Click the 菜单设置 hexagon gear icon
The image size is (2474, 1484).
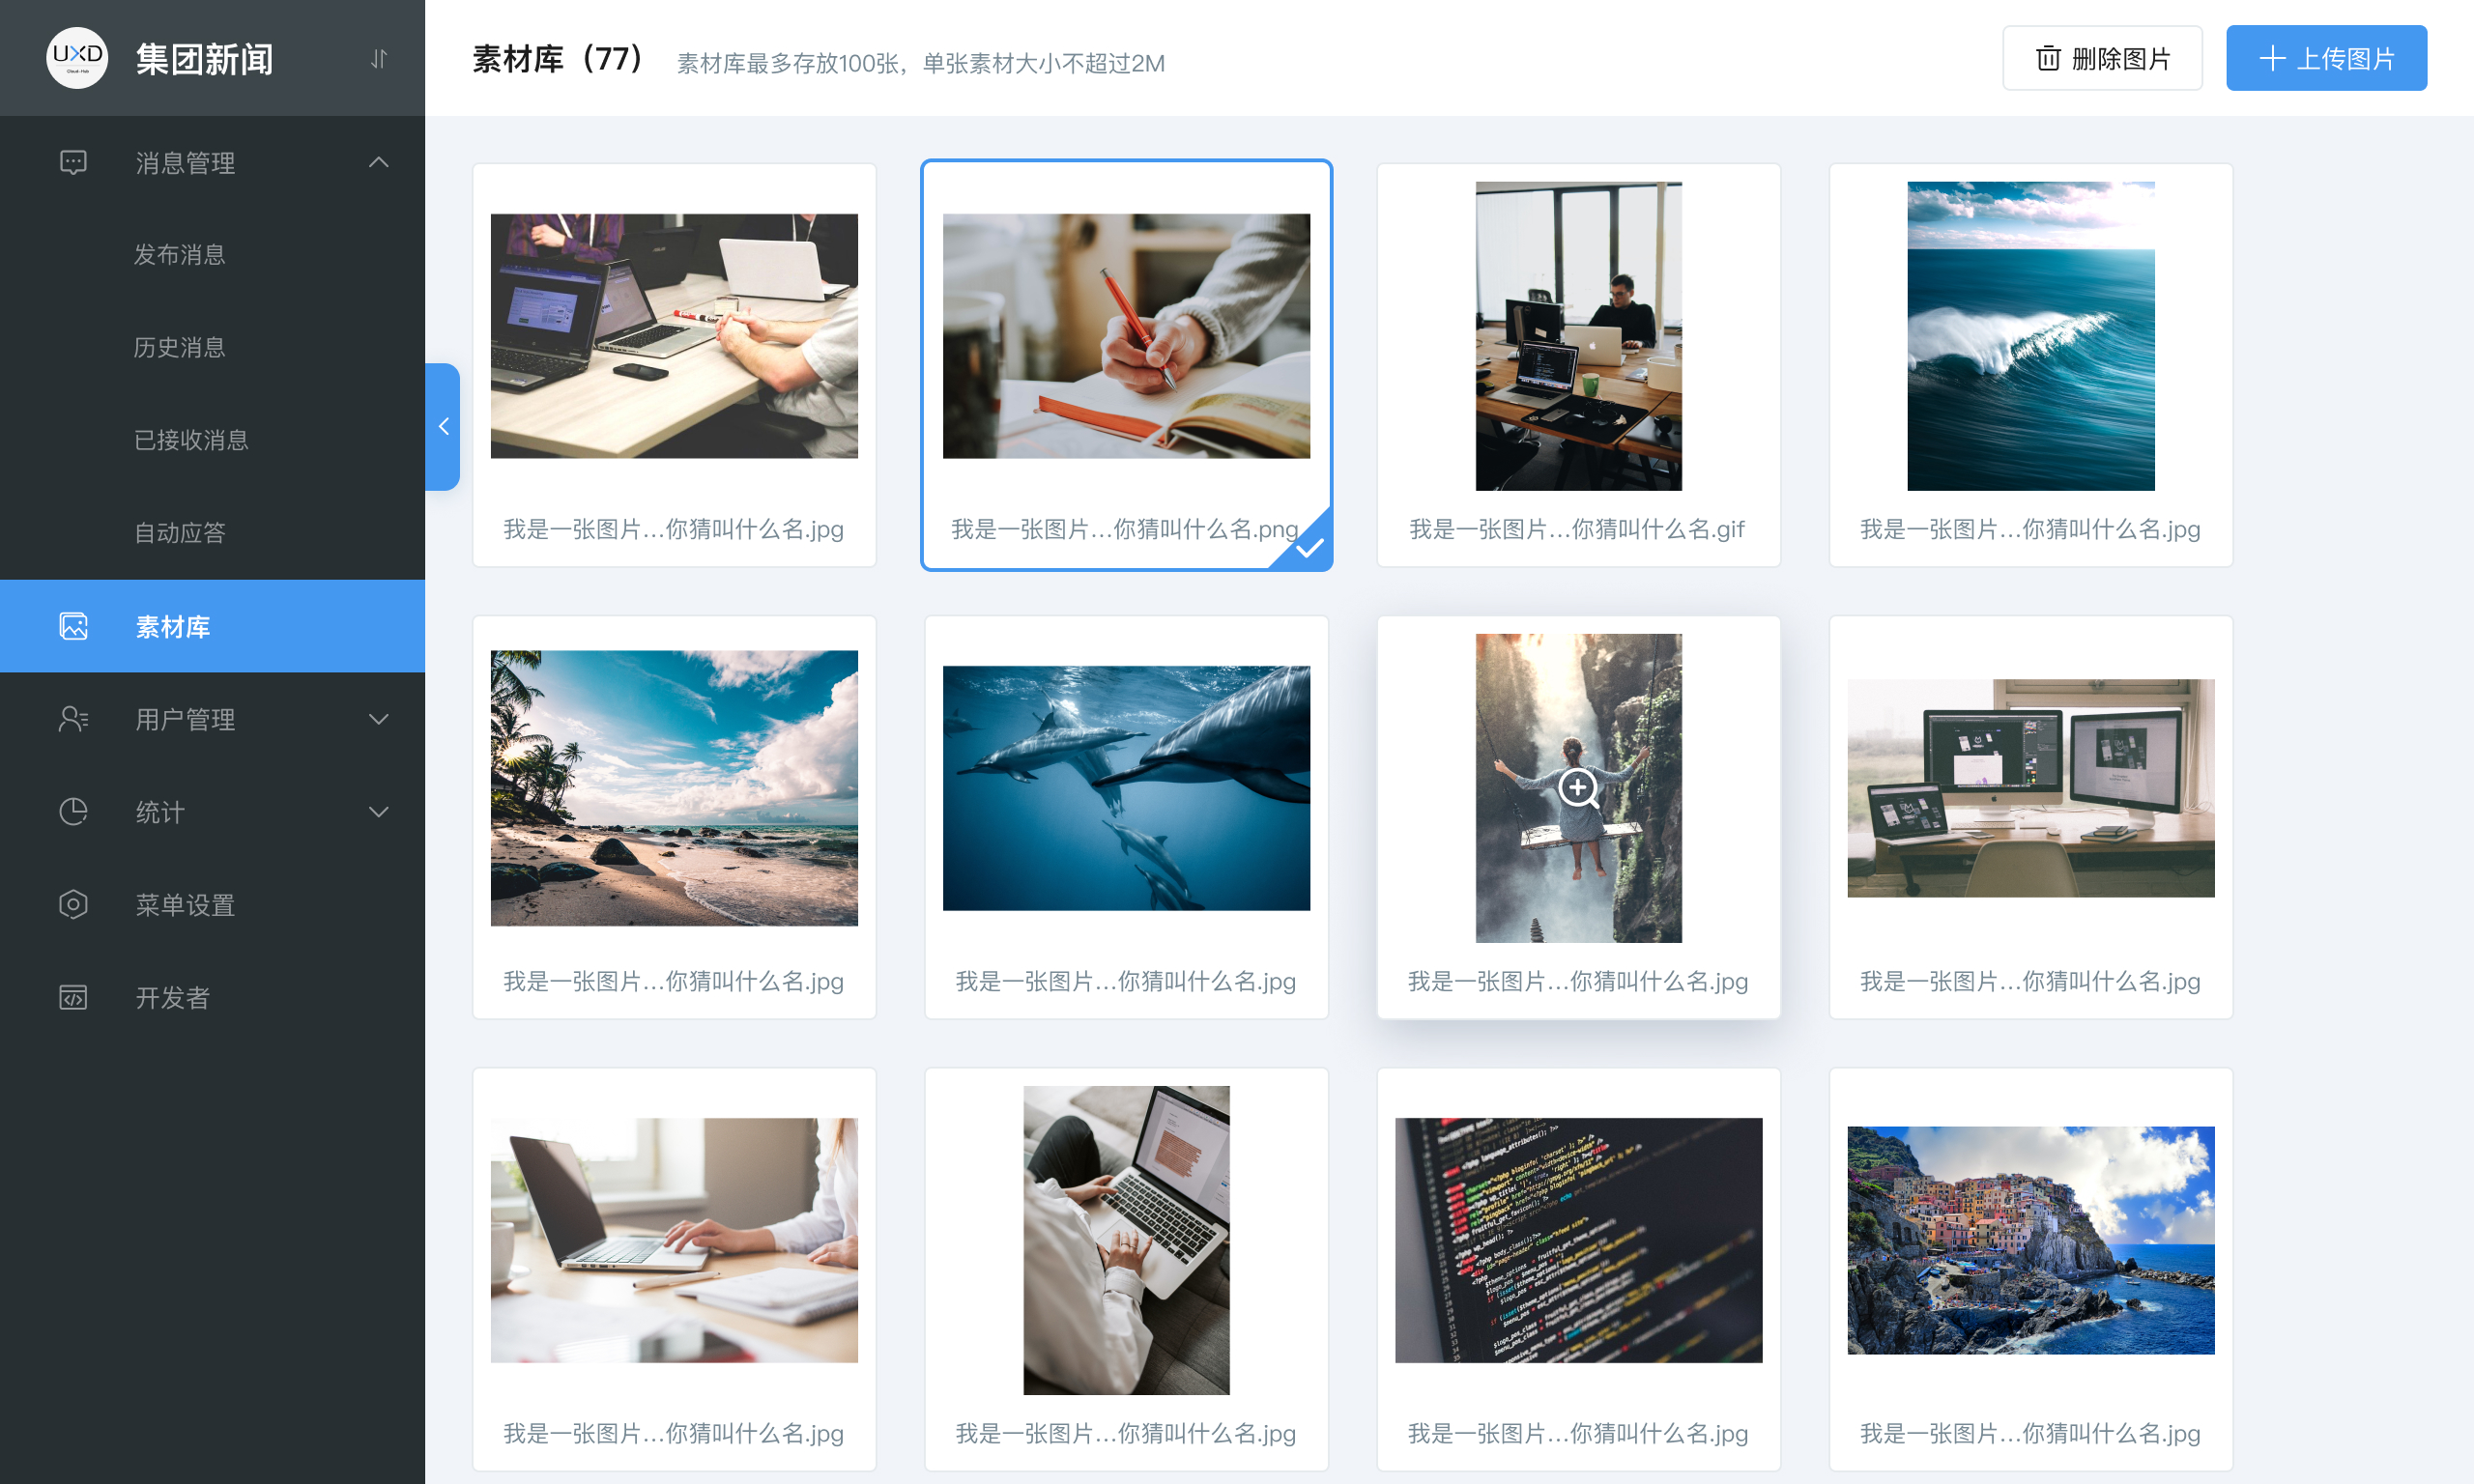coord(73,904)
